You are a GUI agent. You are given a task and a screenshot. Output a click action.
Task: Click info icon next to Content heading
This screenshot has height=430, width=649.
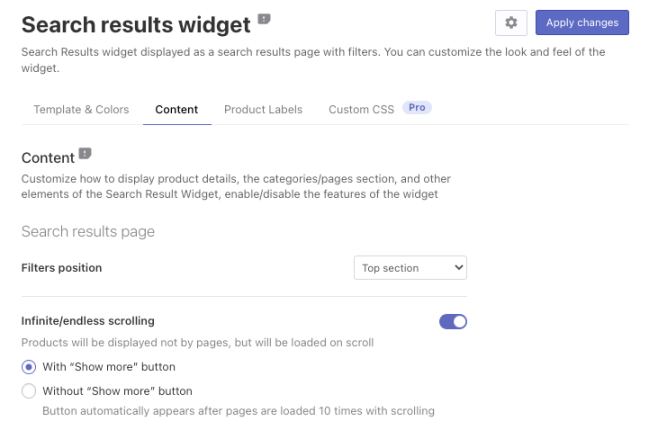[x=85, y=154]
